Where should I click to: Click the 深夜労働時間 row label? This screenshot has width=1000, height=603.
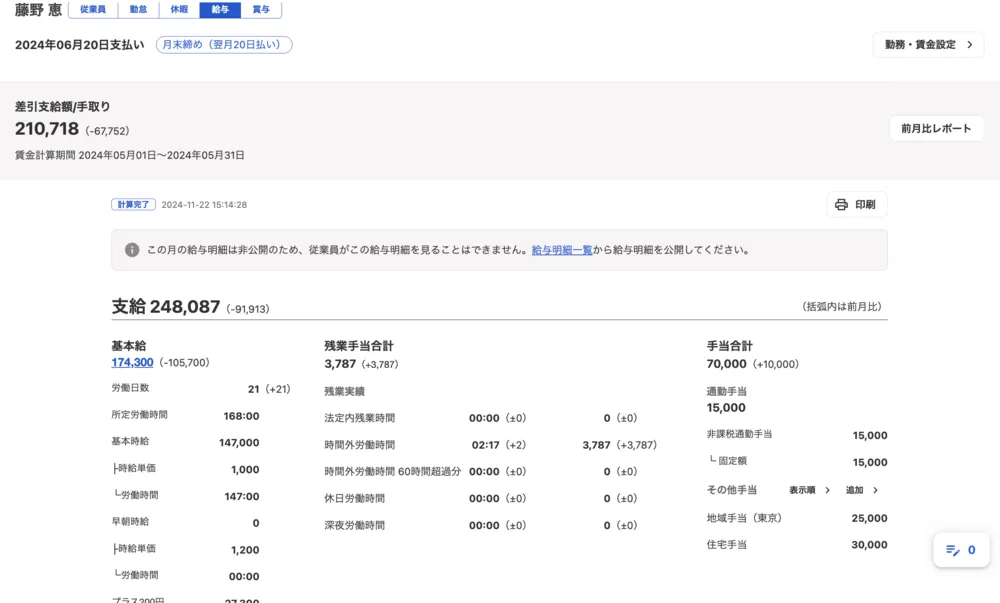click(355, 525)
